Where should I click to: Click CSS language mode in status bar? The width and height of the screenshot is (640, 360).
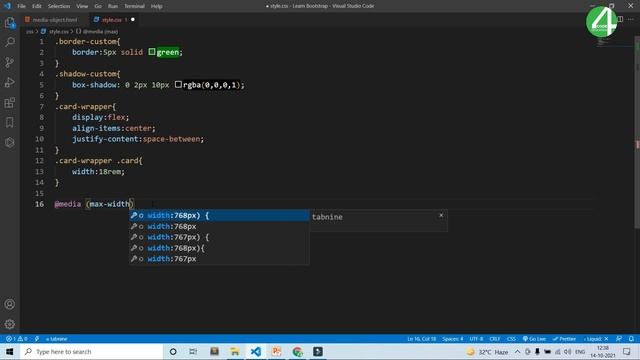[511, 339]
